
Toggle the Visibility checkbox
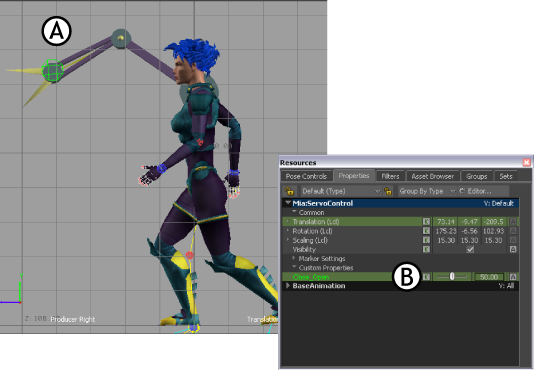pyautogui.click(x=470, y=249)
